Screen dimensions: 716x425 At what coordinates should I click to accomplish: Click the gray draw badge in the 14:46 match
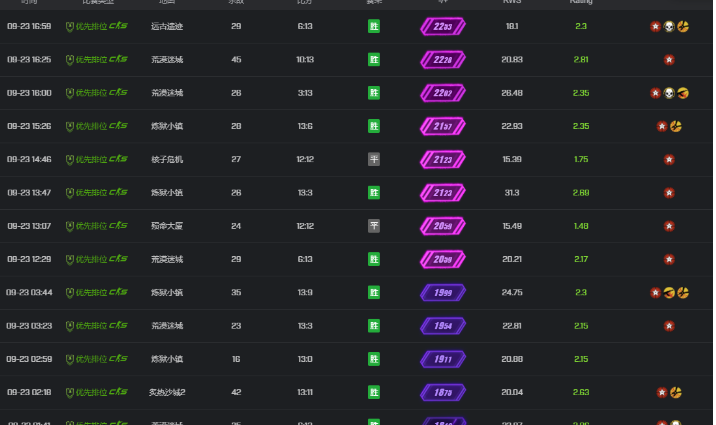(x=374, y=159)
